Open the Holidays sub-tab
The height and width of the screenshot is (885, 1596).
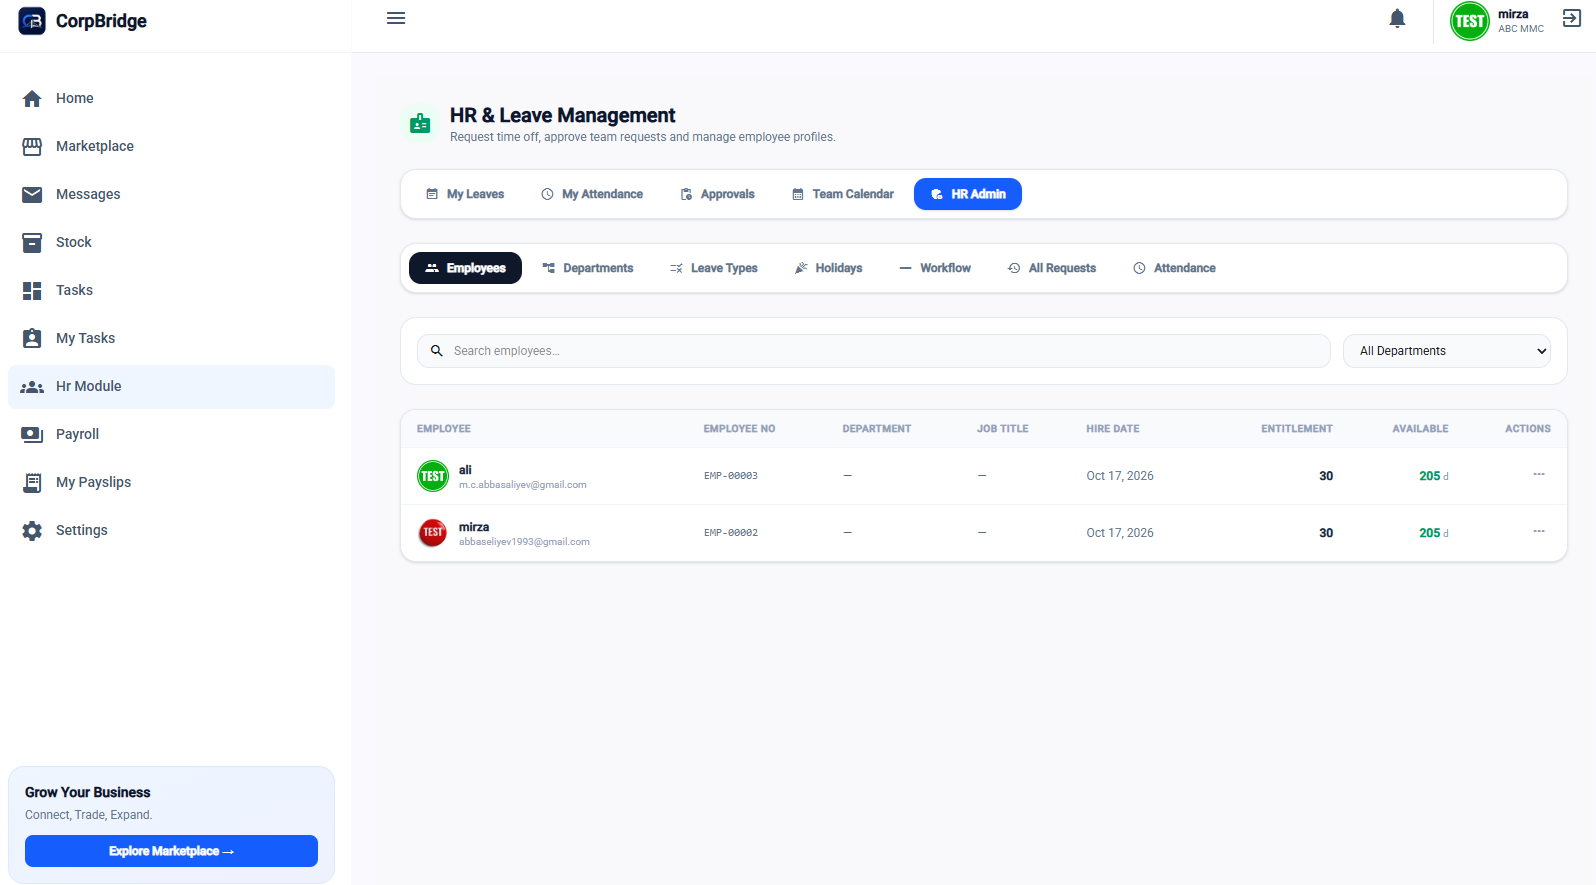828,268
